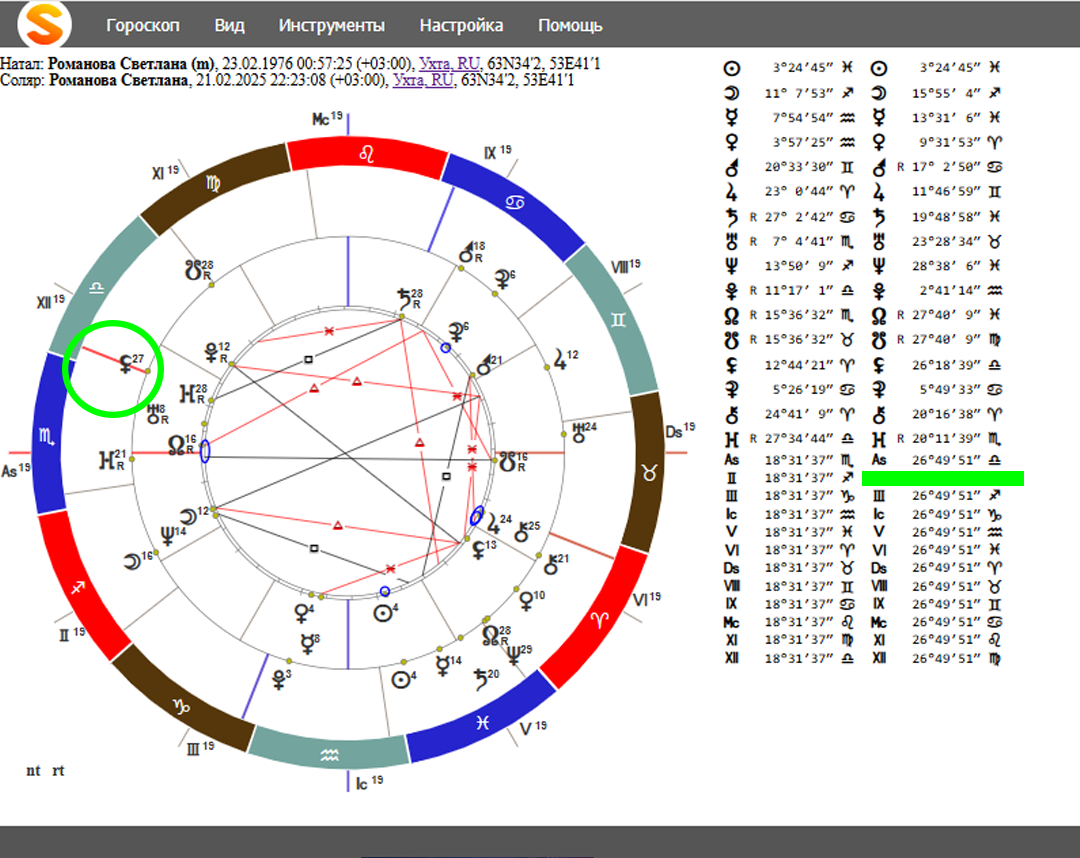Select solar Jupiter value 11°46'59"
The image size is (1080, 858).
click(x=946, y=191)
